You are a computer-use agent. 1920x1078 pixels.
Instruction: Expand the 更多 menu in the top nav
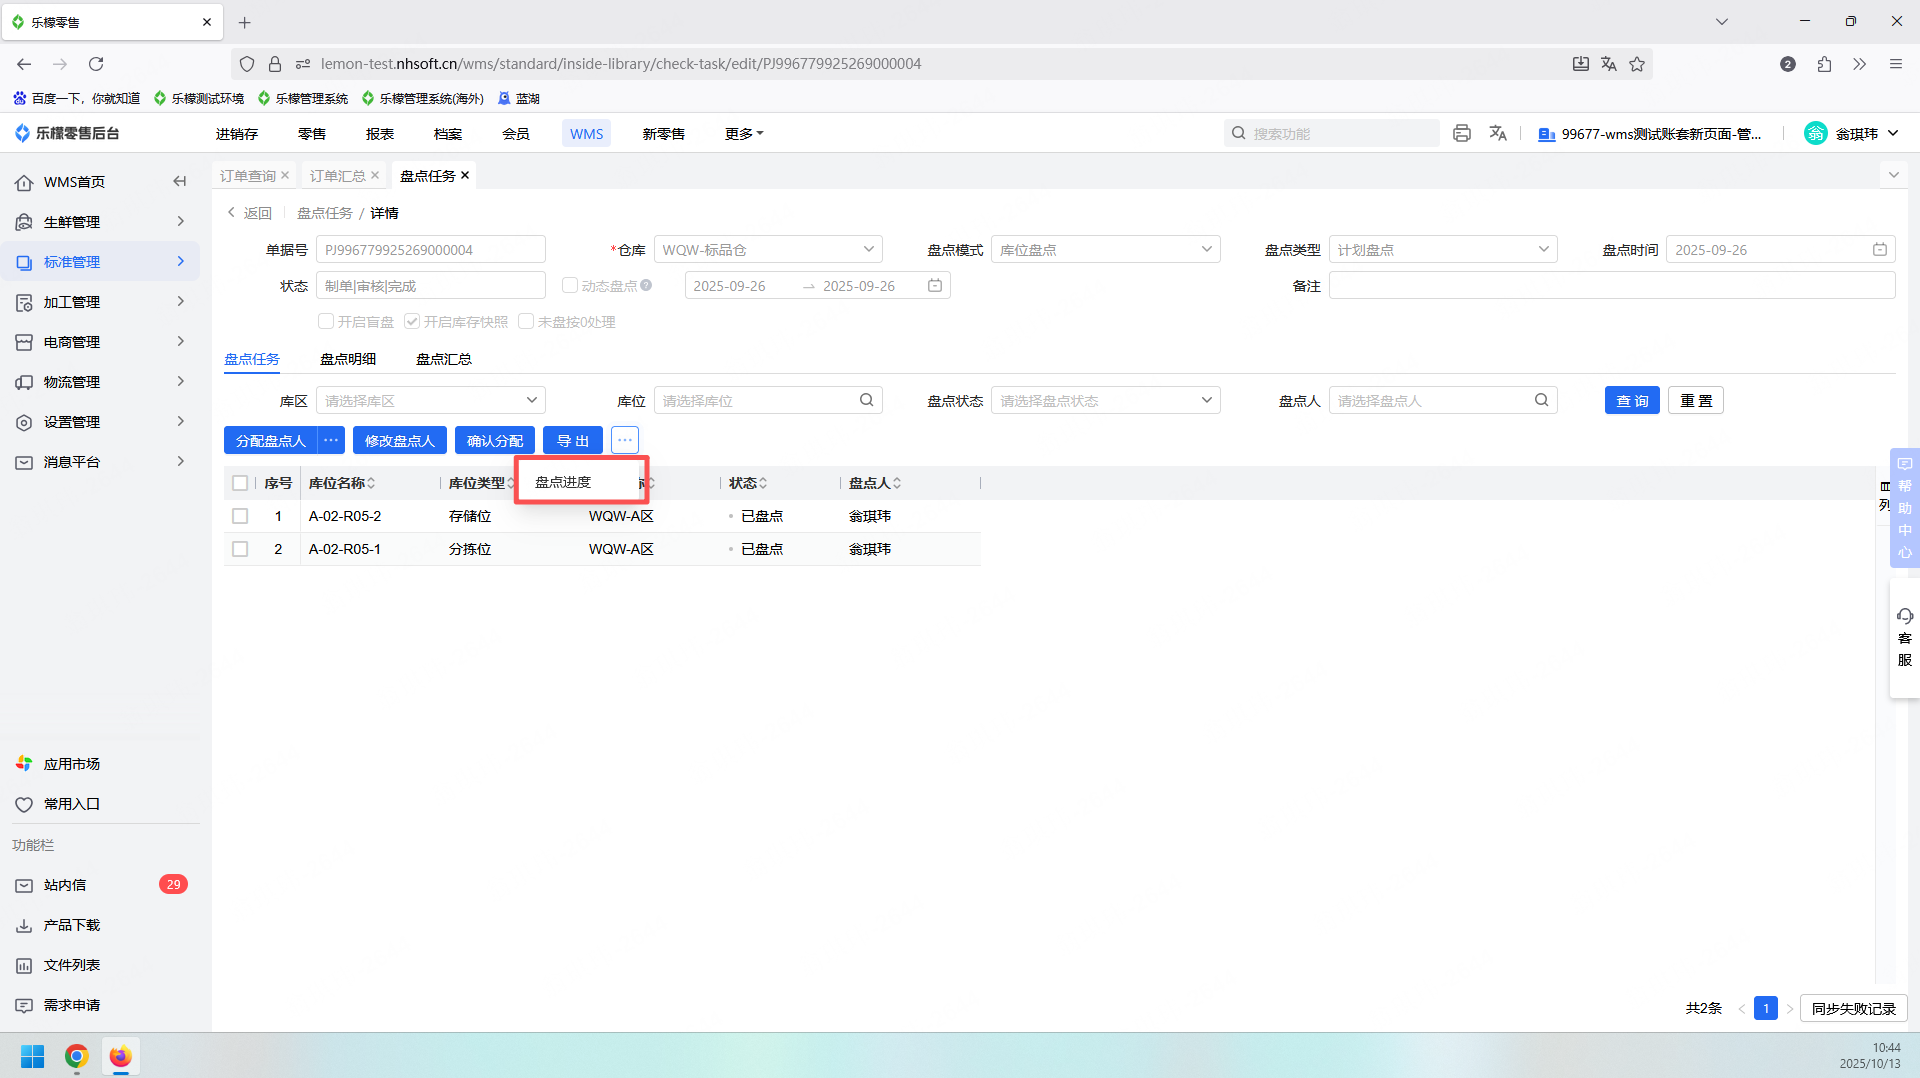pyautogui.click(x=744, y=134)
